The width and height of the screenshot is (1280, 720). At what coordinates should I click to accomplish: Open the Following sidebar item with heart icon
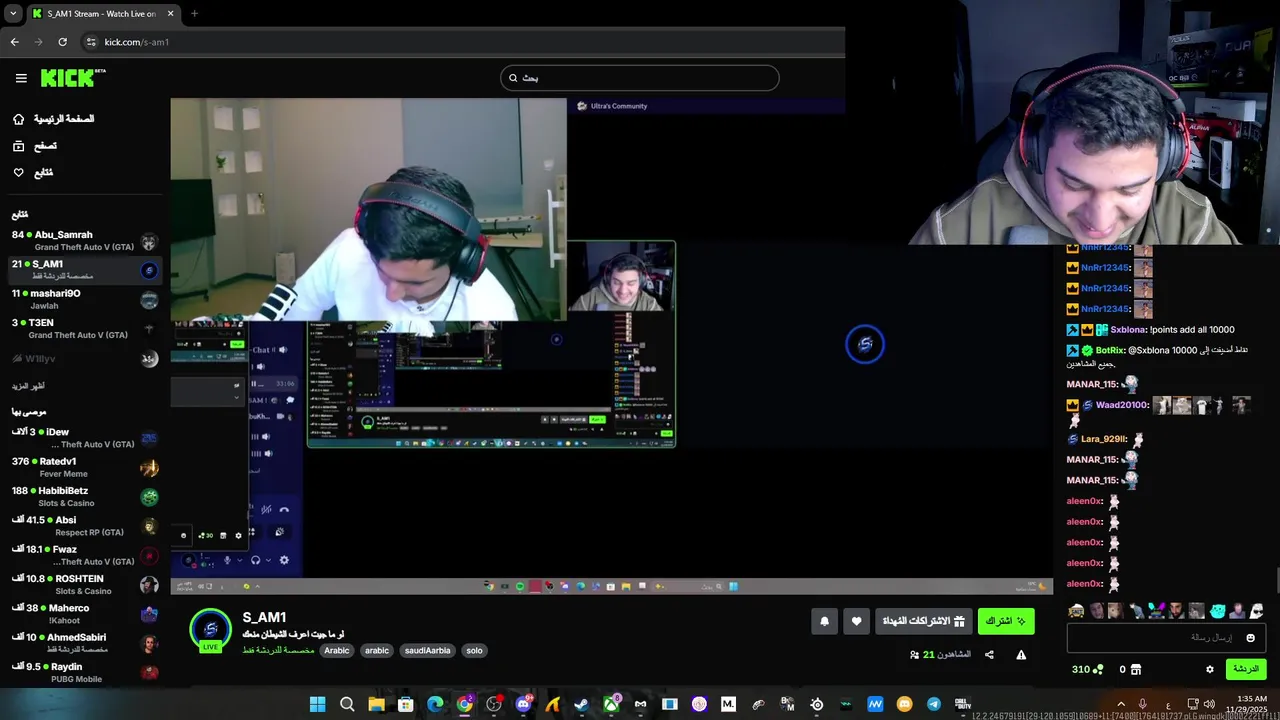33,173
